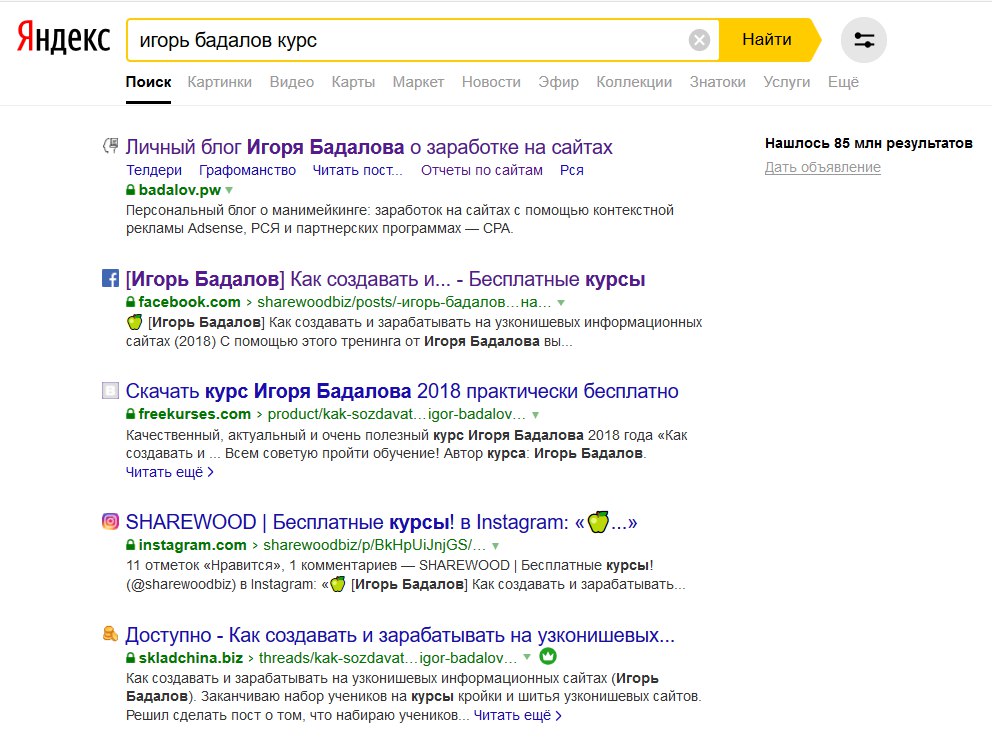Switch to the Услуги tab
Image resolution: width=992 pixels, height=741 pixels.
[786, 82]
